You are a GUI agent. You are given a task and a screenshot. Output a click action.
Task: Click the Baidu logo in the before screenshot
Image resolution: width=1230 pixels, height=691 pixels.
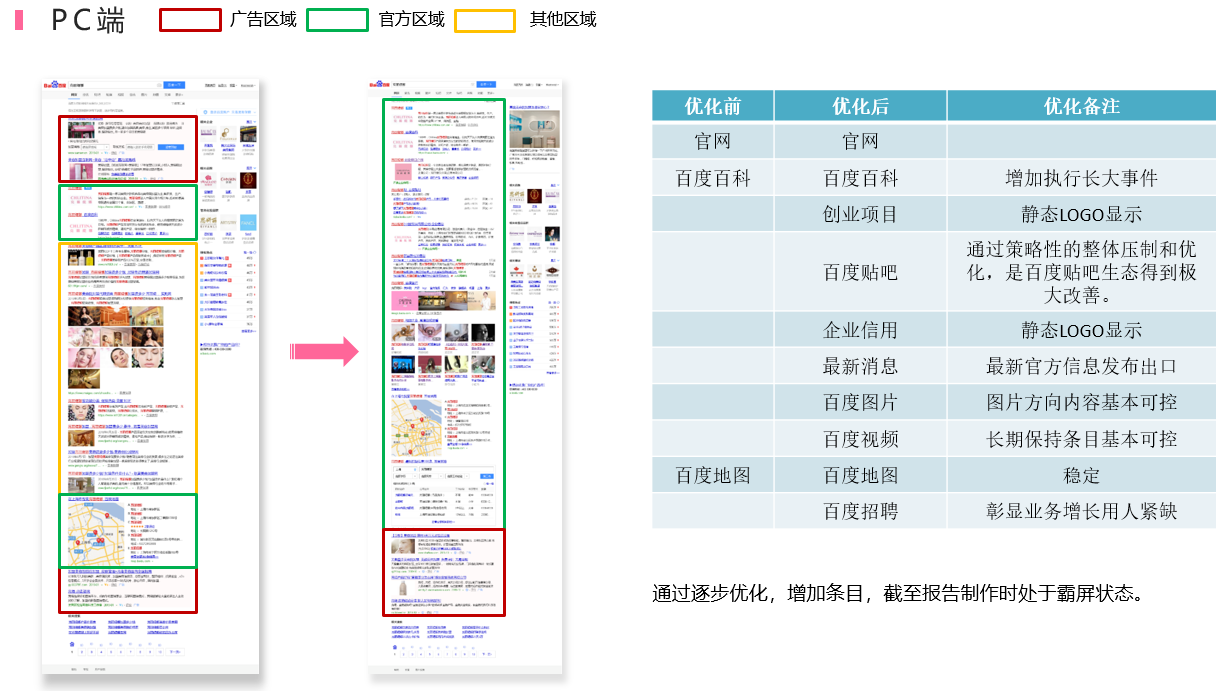54,86
